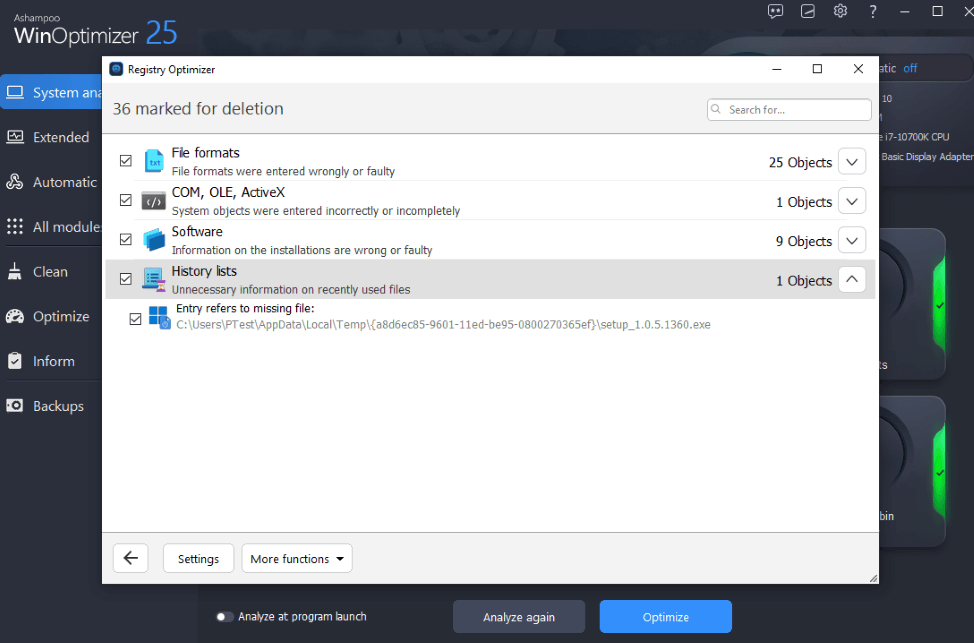Toggle Analyze at program launch switch
The width and height of the screenshot is (974, 643).
tap(224, 617)
